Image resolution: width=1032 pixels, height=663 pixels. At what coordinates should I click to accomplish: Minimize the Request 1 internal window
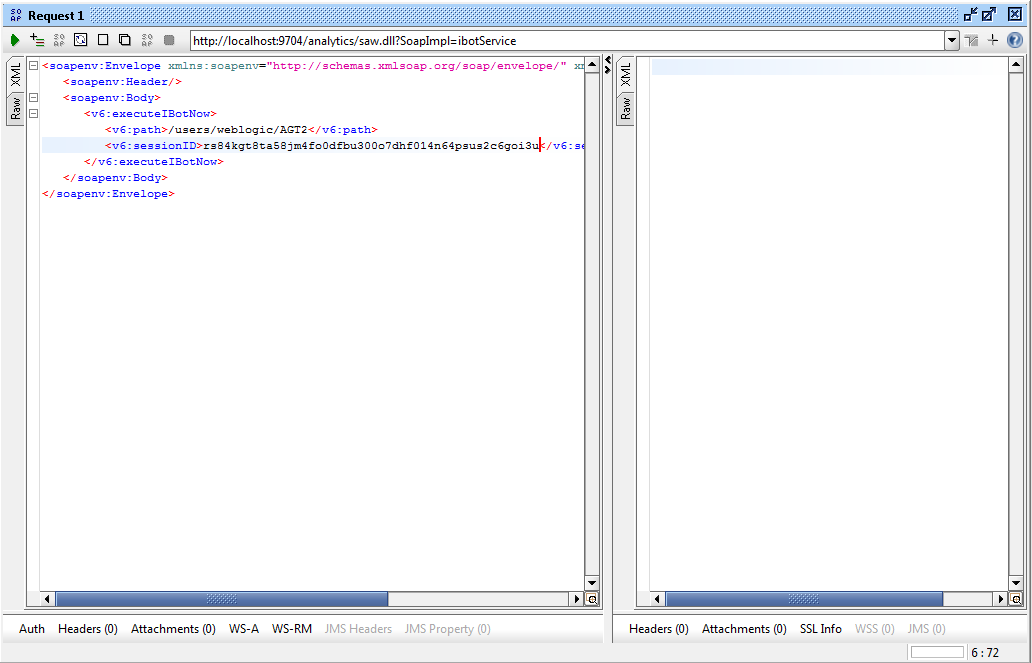[971, 14]
